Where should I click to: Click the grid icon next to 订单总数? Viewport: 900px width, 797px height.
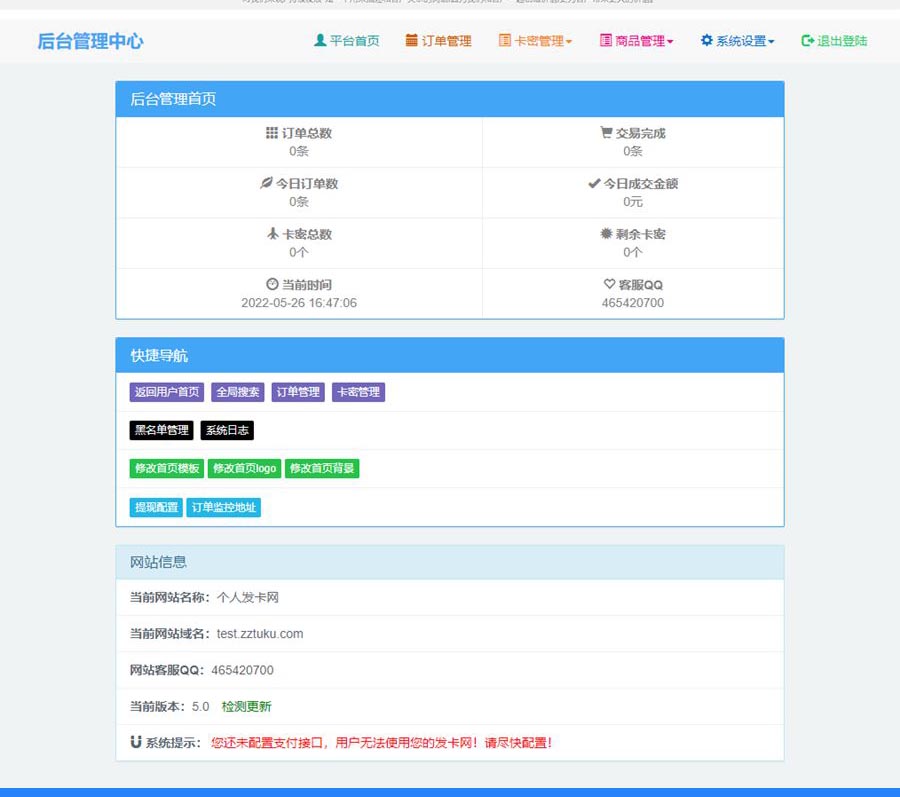(x=272, y=133)
